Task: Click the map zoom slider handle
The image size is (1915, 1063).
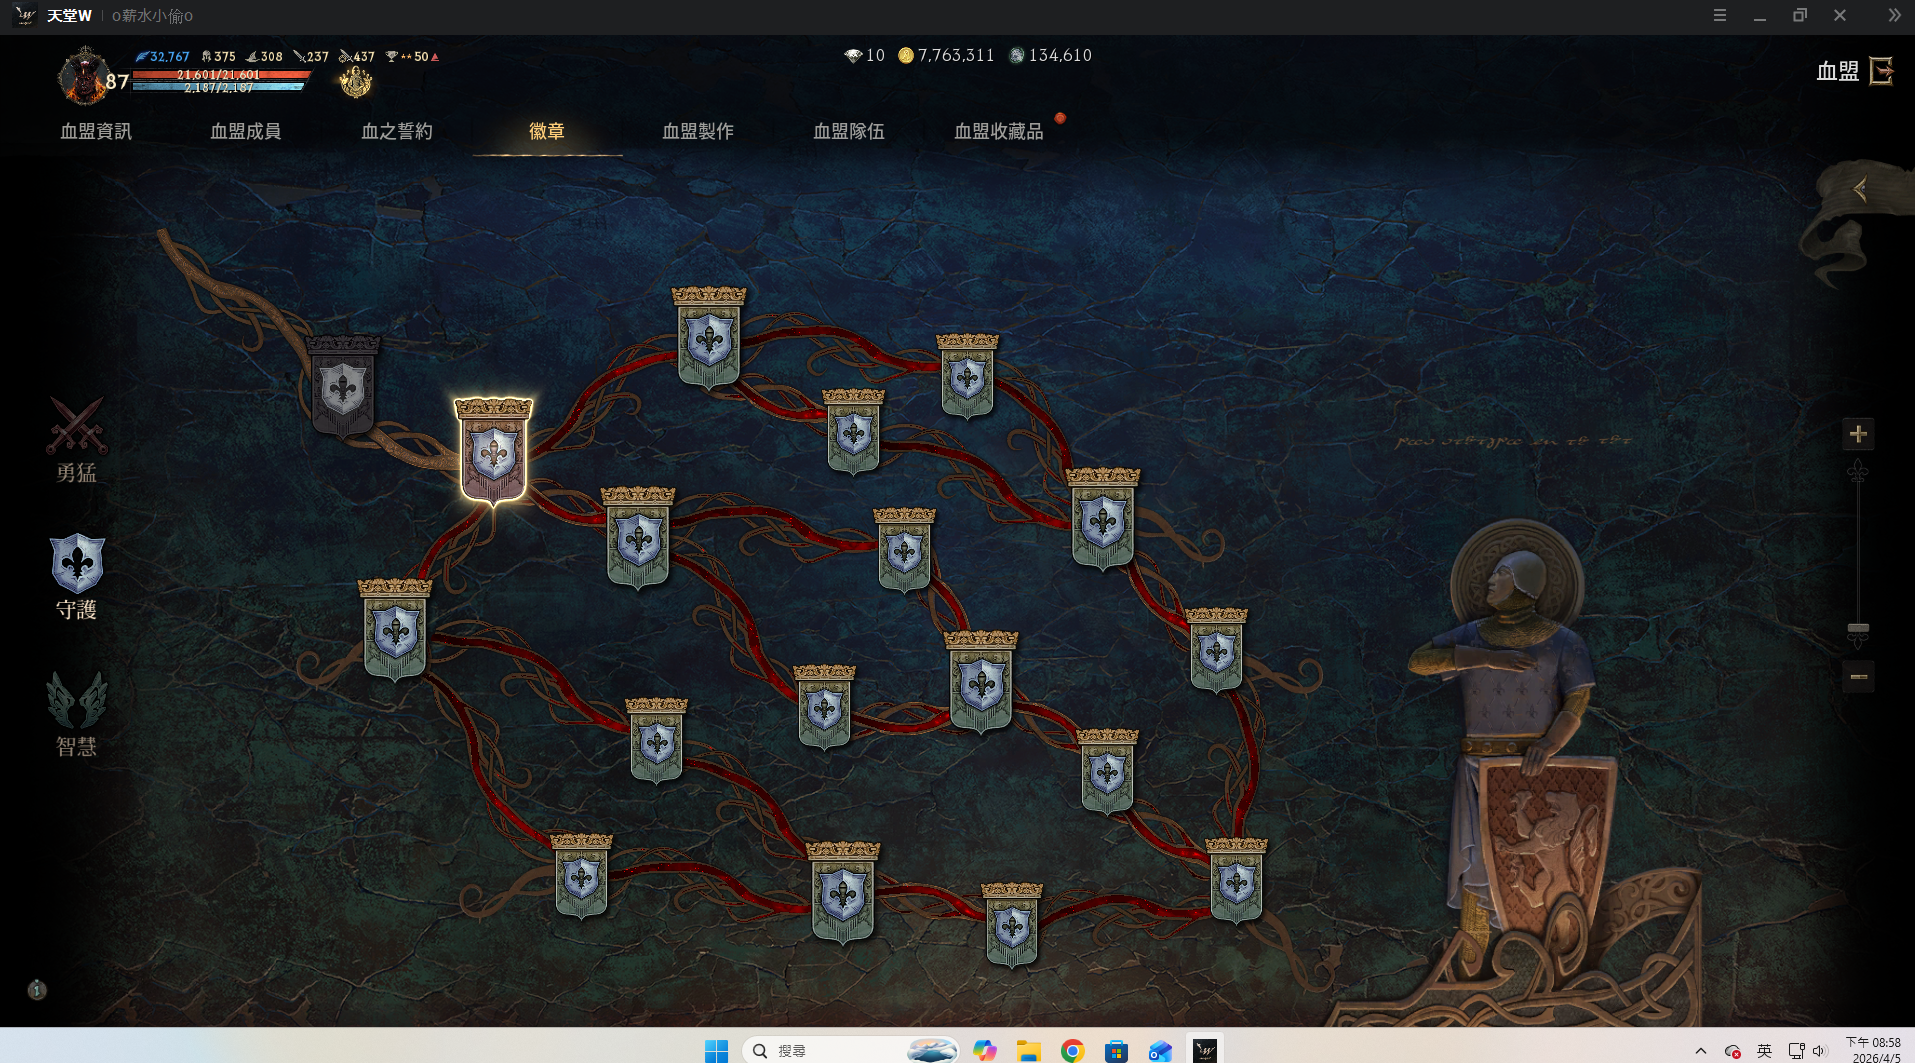Action: [x=1858, y=628]
